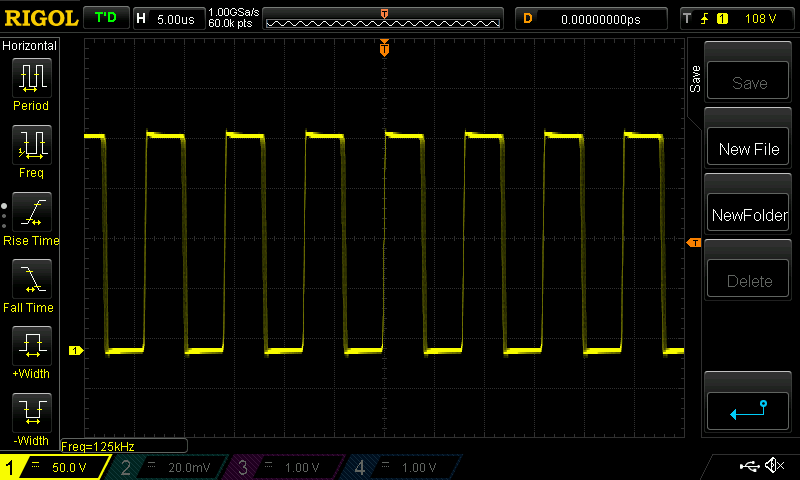Select the -Width measurement icon
800x480 pixels.
point(32,413)
